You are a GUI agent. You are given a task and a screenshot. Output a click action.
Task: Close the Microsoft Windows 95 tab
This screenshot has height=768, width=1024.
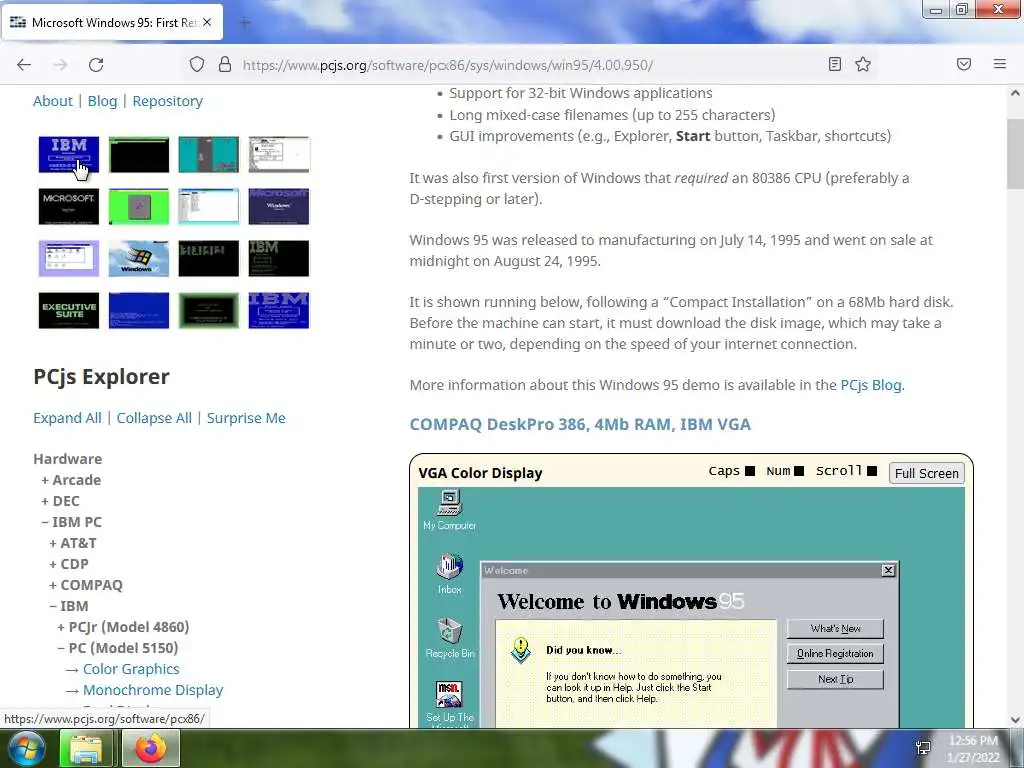[207, 22]
